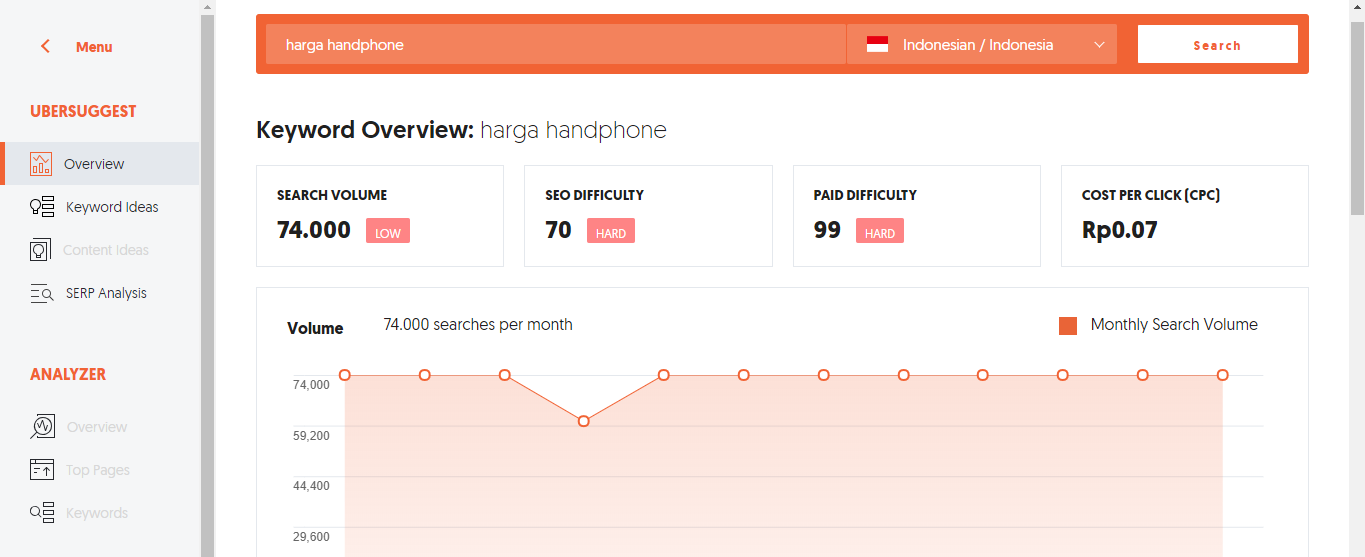Click the SEO Difficulty value 70
This screenshot has height=557, width=1365.
558,230
